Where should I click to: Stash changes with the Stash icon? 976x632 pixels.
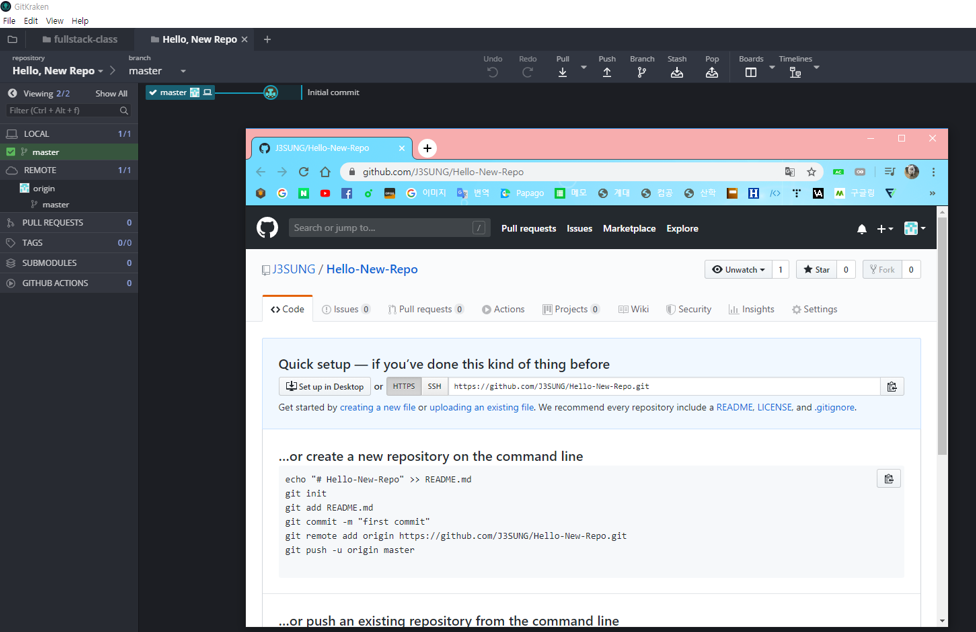pyautogui.click(x=677, y=73)
